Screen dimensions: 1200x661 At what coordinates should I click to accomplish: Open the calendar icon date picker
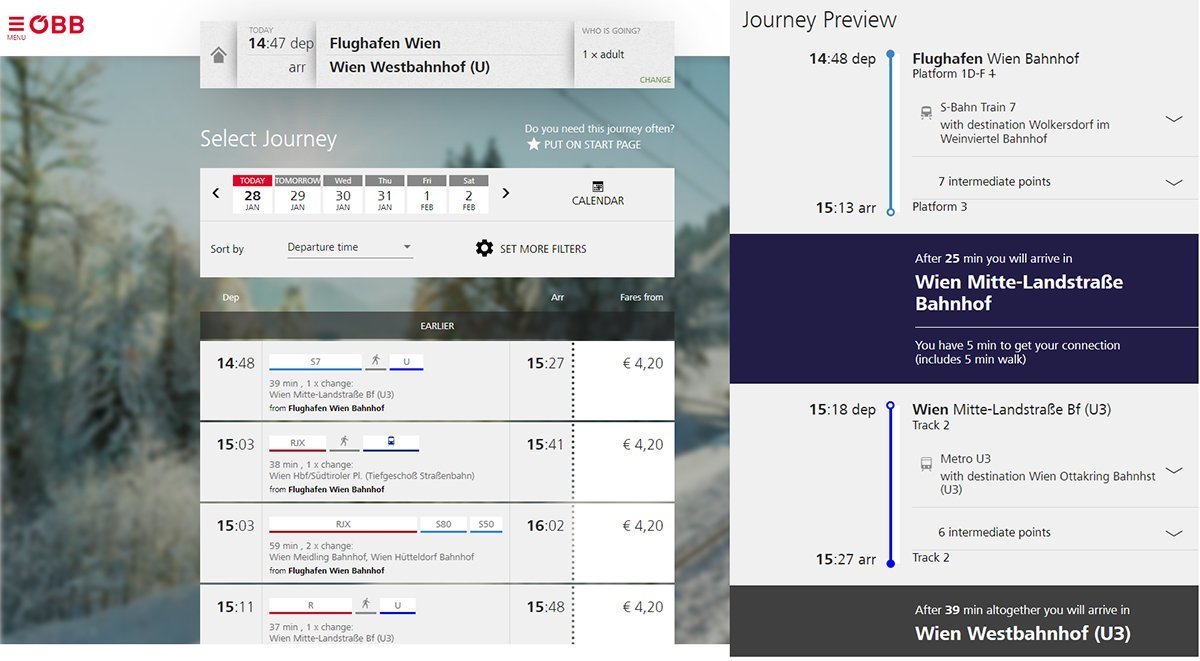(597, 187)
